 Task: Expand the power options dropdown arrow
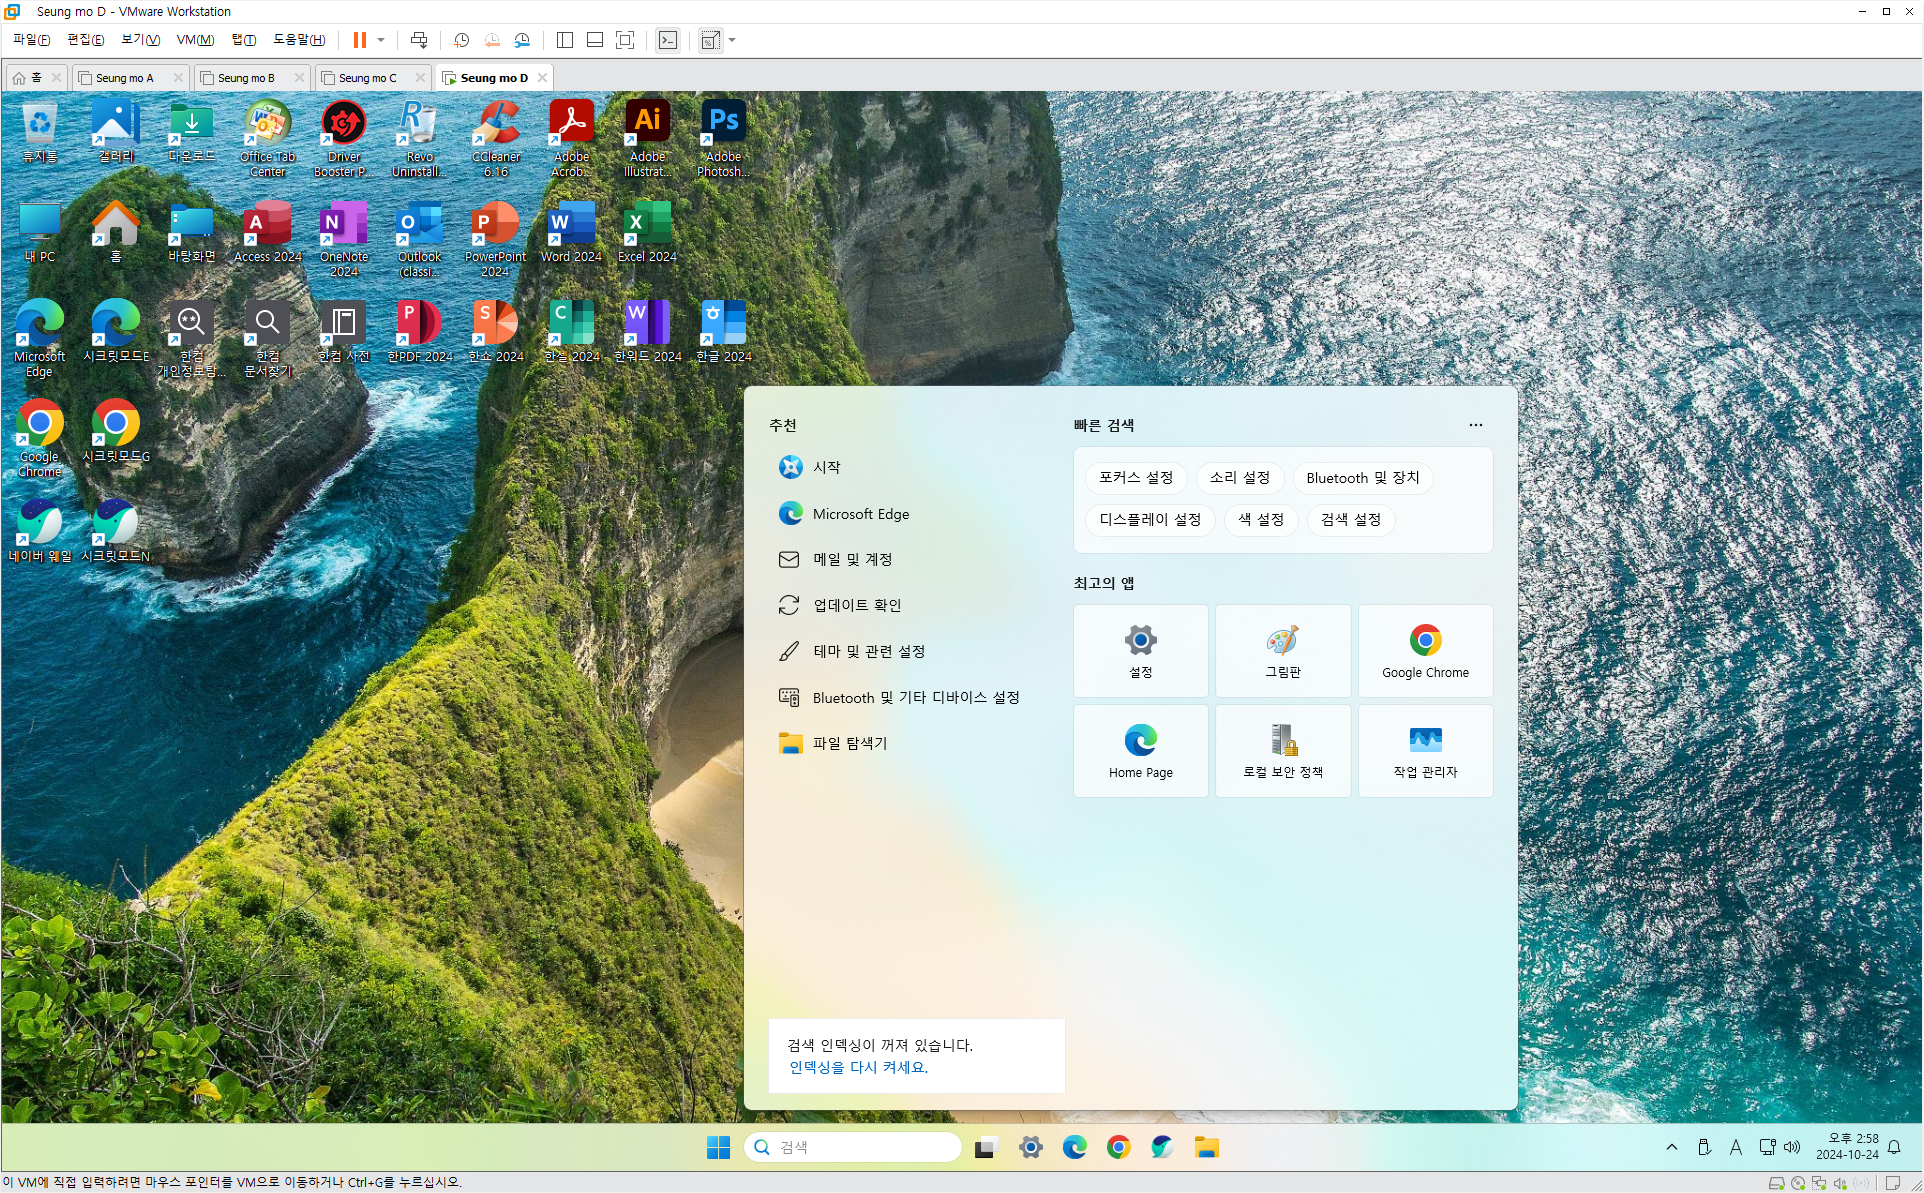(381, 40)
